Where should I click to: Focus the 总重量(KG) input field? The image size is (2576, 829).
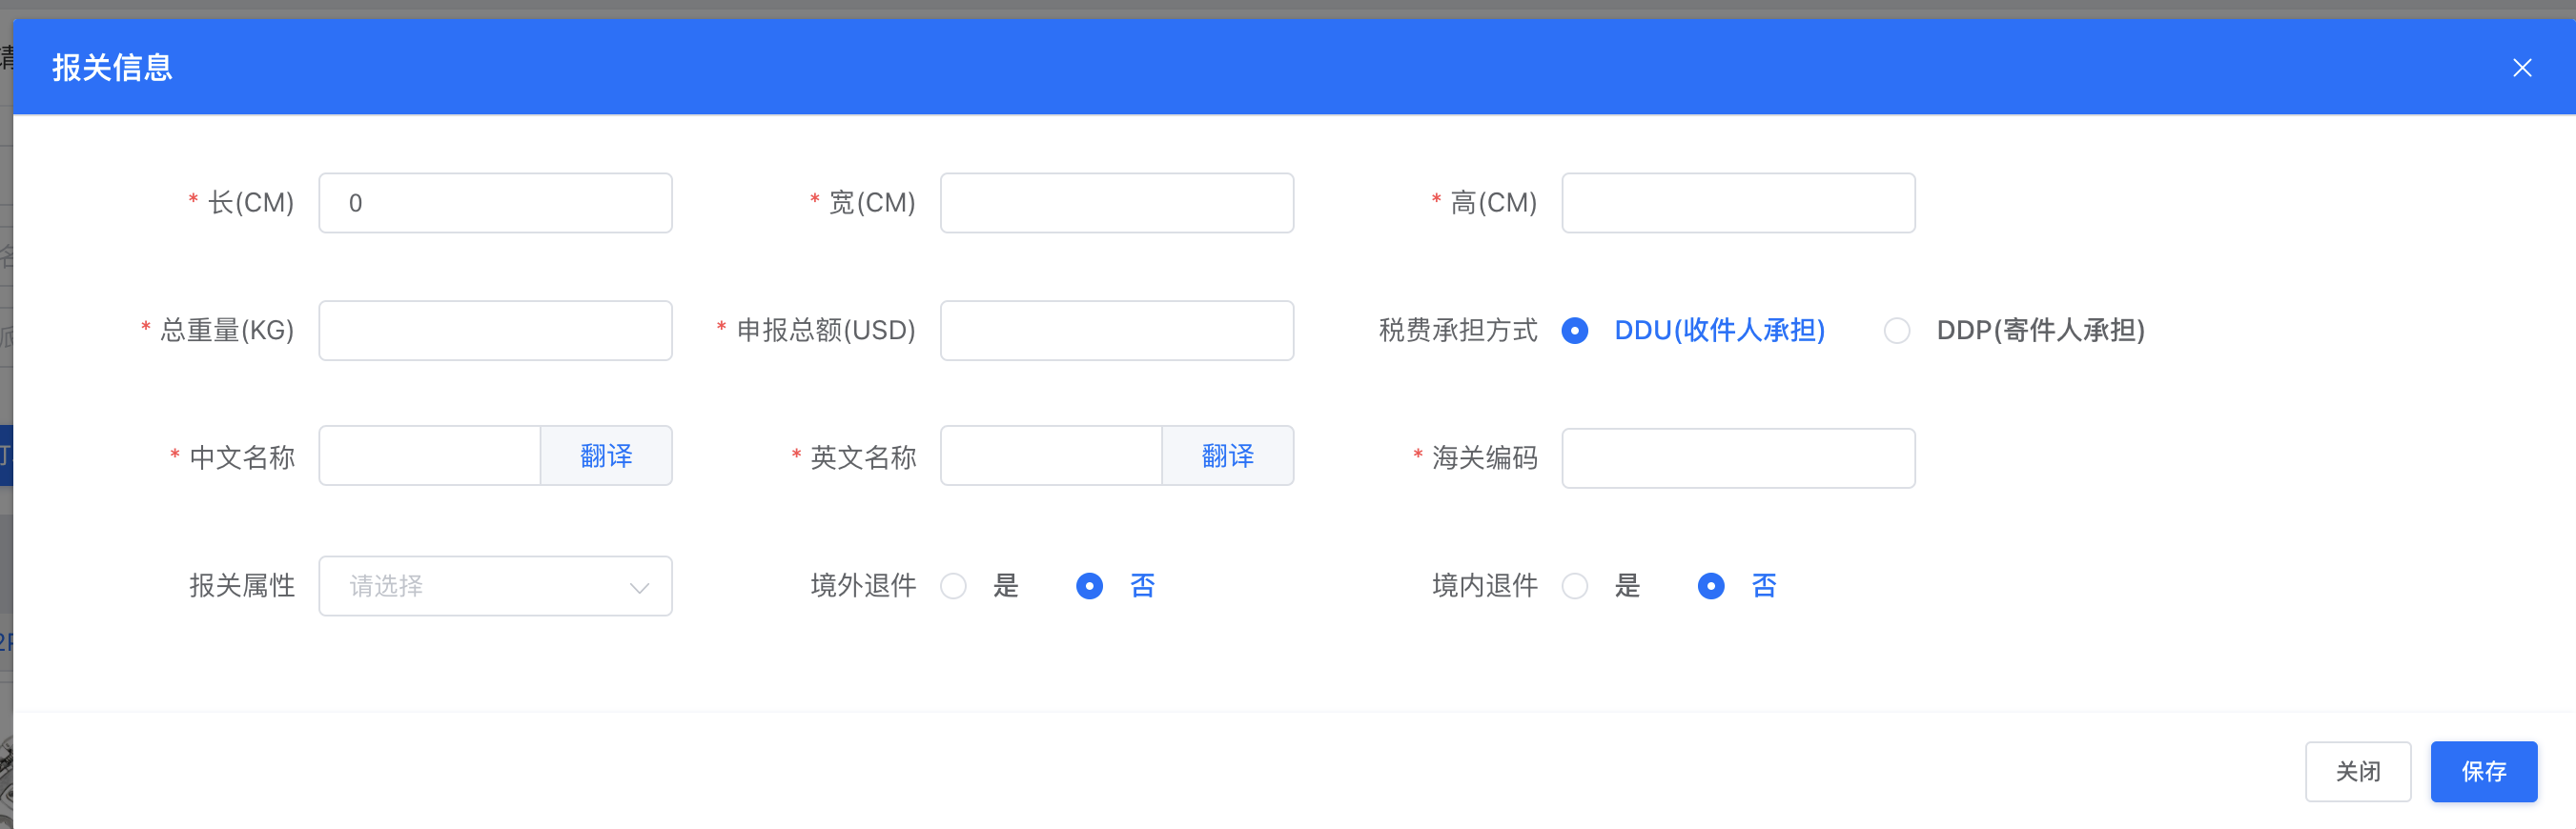pyautogui.click(x=495, y=331)
